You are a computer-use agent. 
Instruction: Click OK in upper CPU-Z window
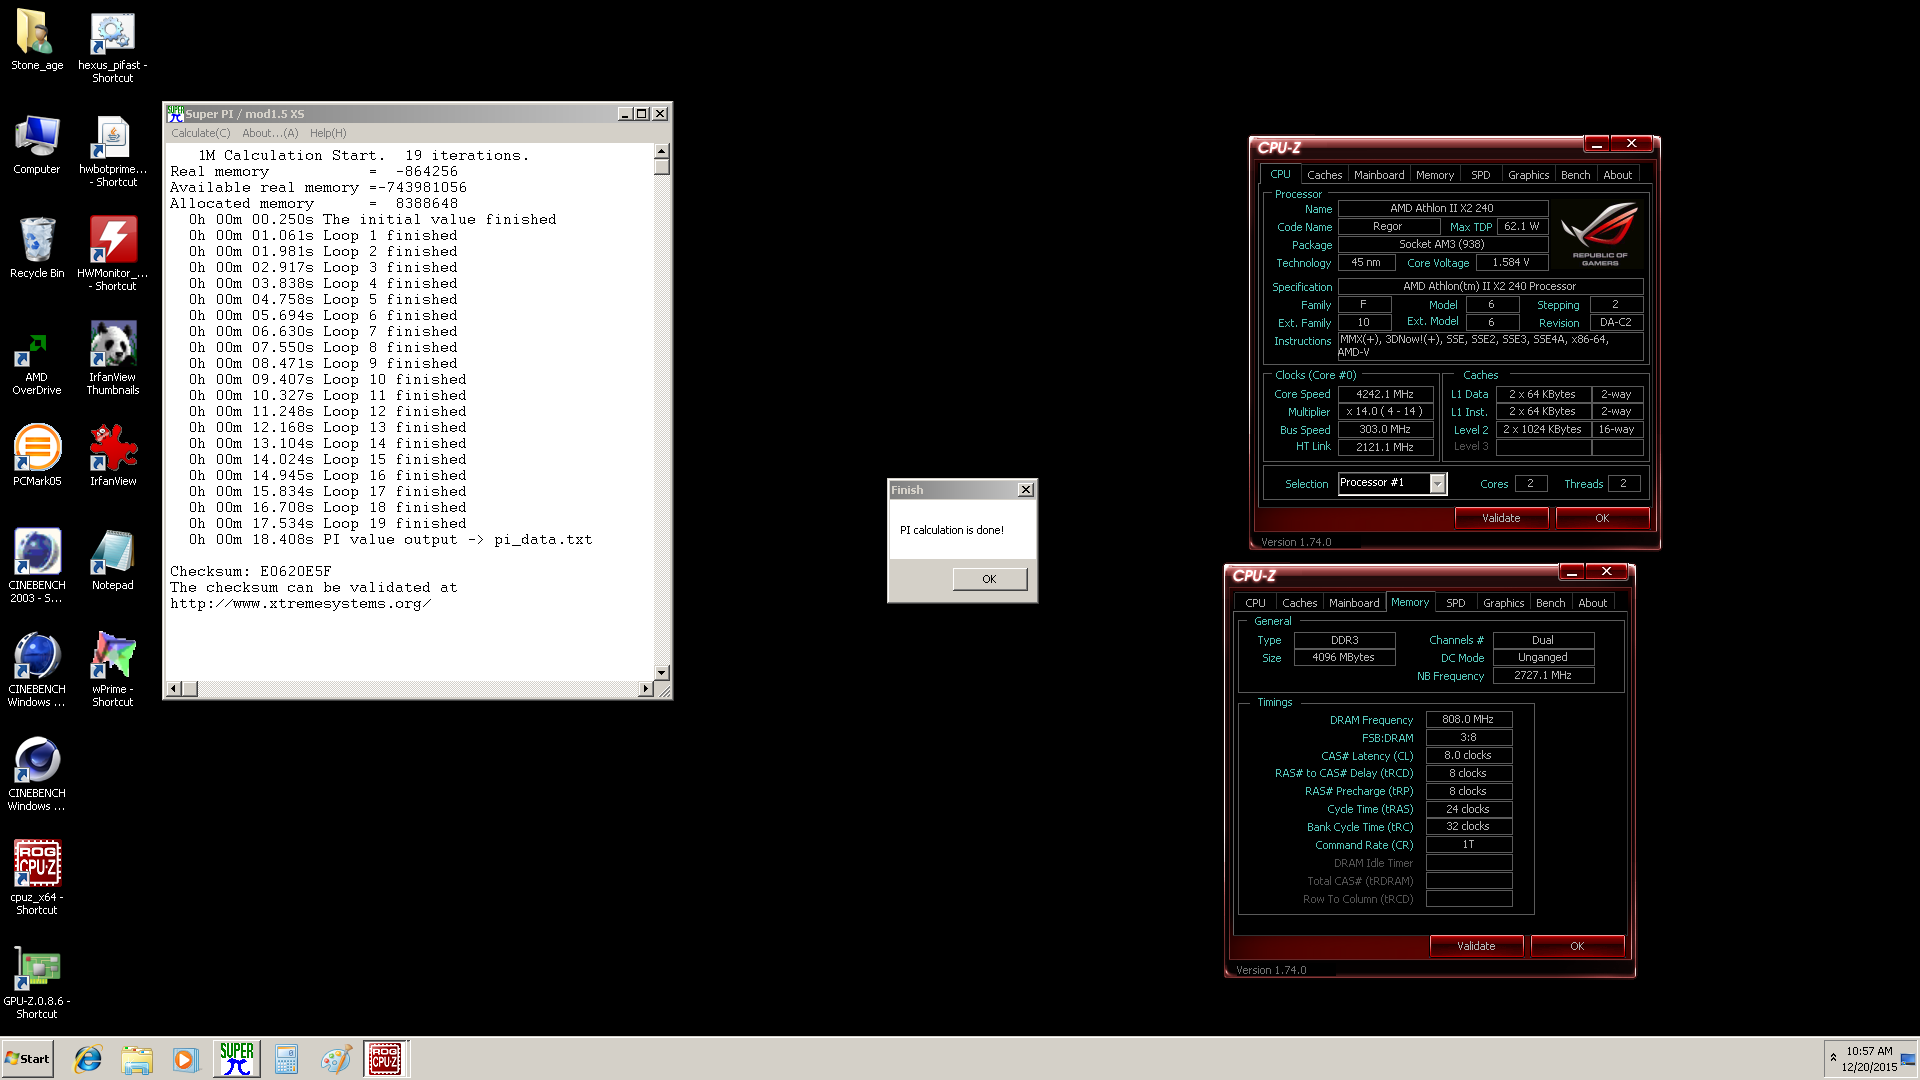1602,518
